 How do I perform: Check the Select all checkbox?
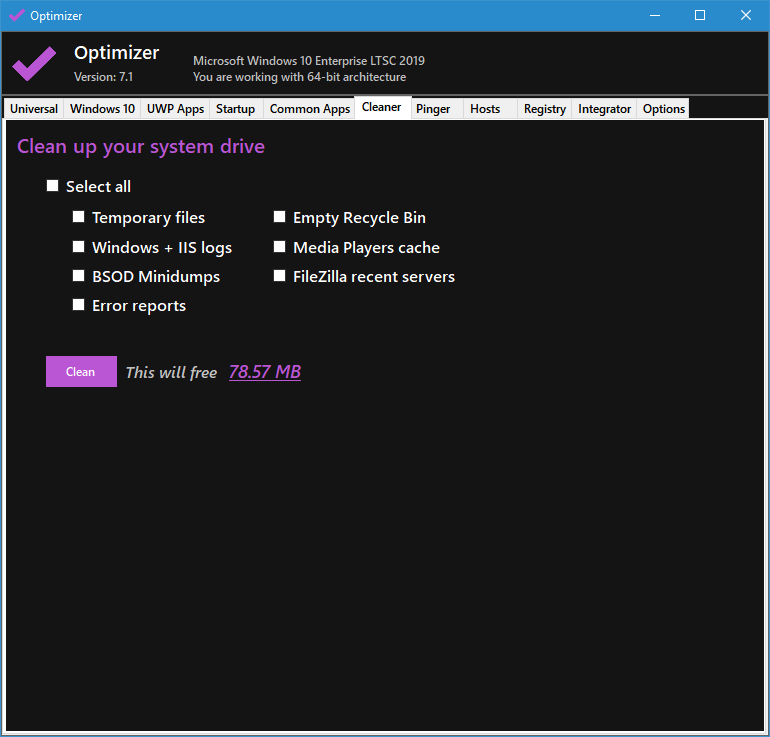click(x=53, y=186)
